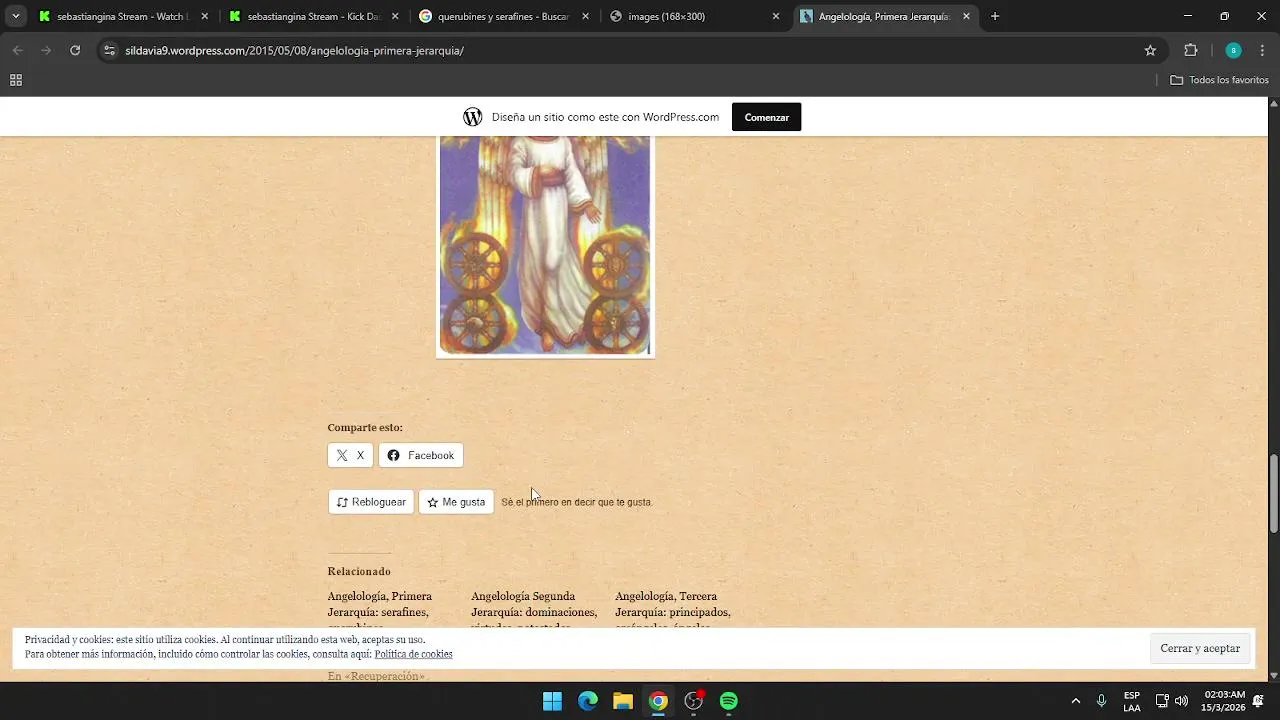Open the Chrome profile avatar

point(1233,50)
